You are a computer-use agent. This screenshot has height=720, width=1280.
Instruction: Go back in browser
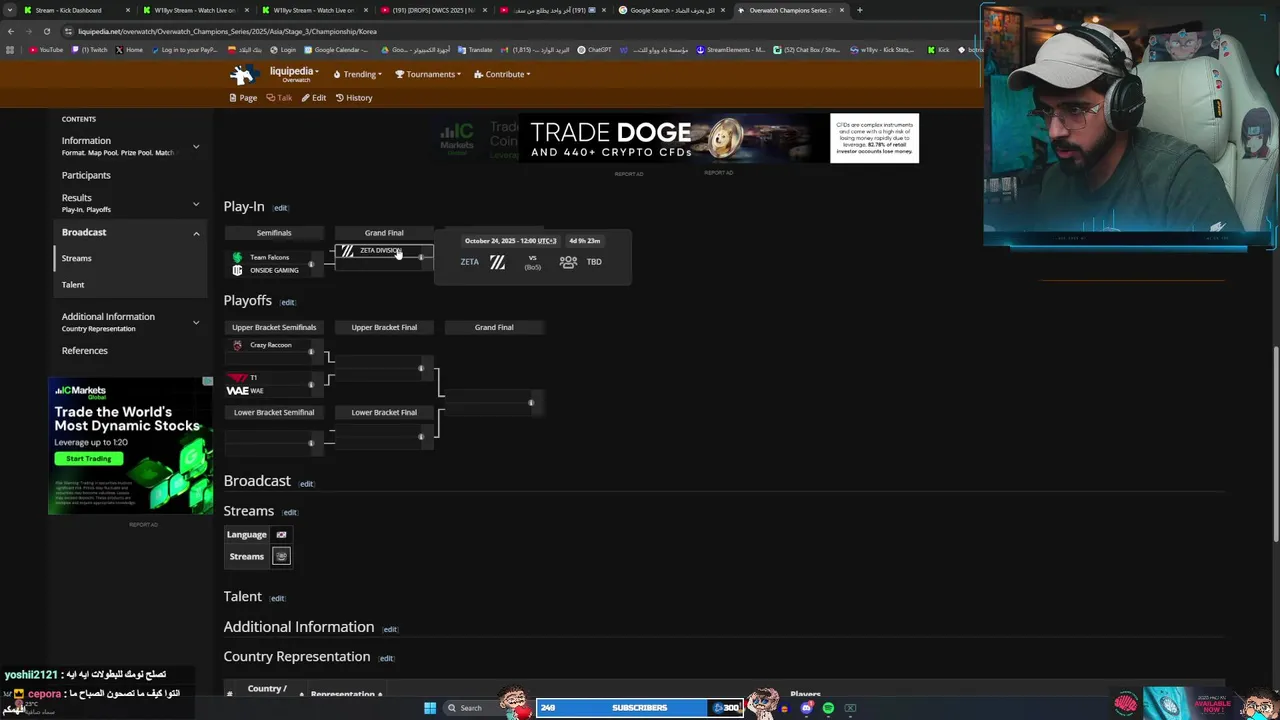click(10, 31)
